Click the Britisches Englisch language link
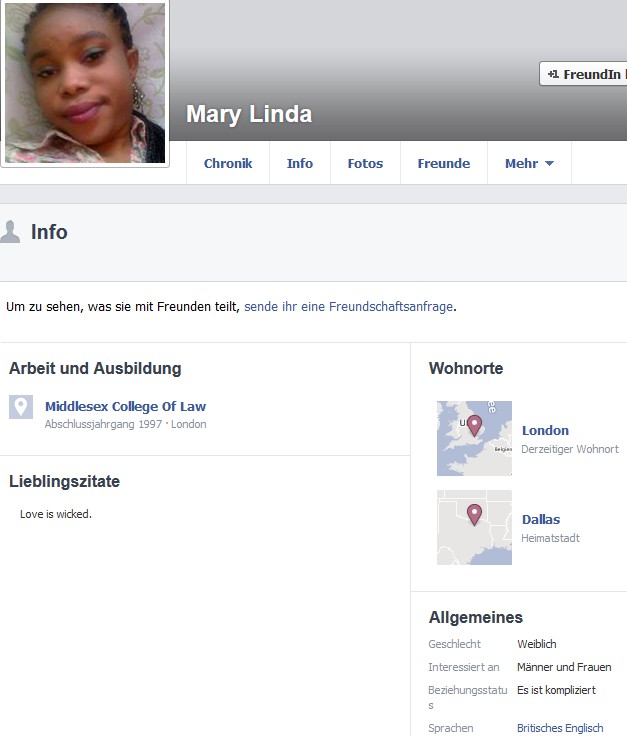 [560, 728]
